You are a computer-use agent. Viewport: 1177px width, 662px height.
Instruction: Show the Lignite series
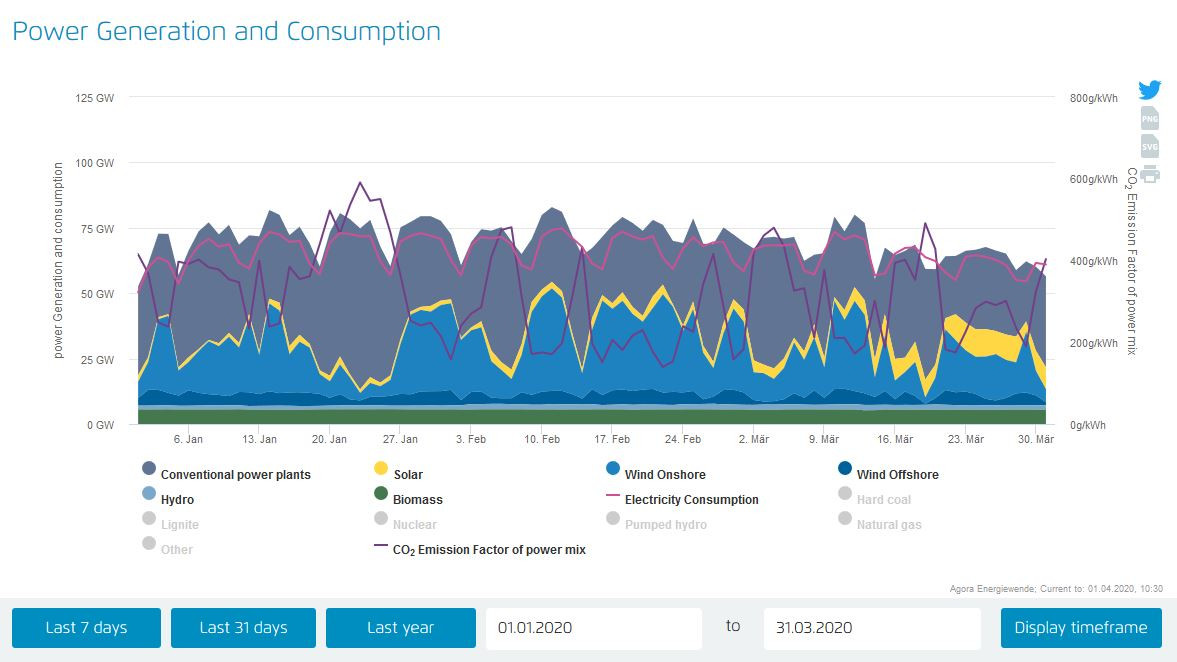(x=179, y=525)
